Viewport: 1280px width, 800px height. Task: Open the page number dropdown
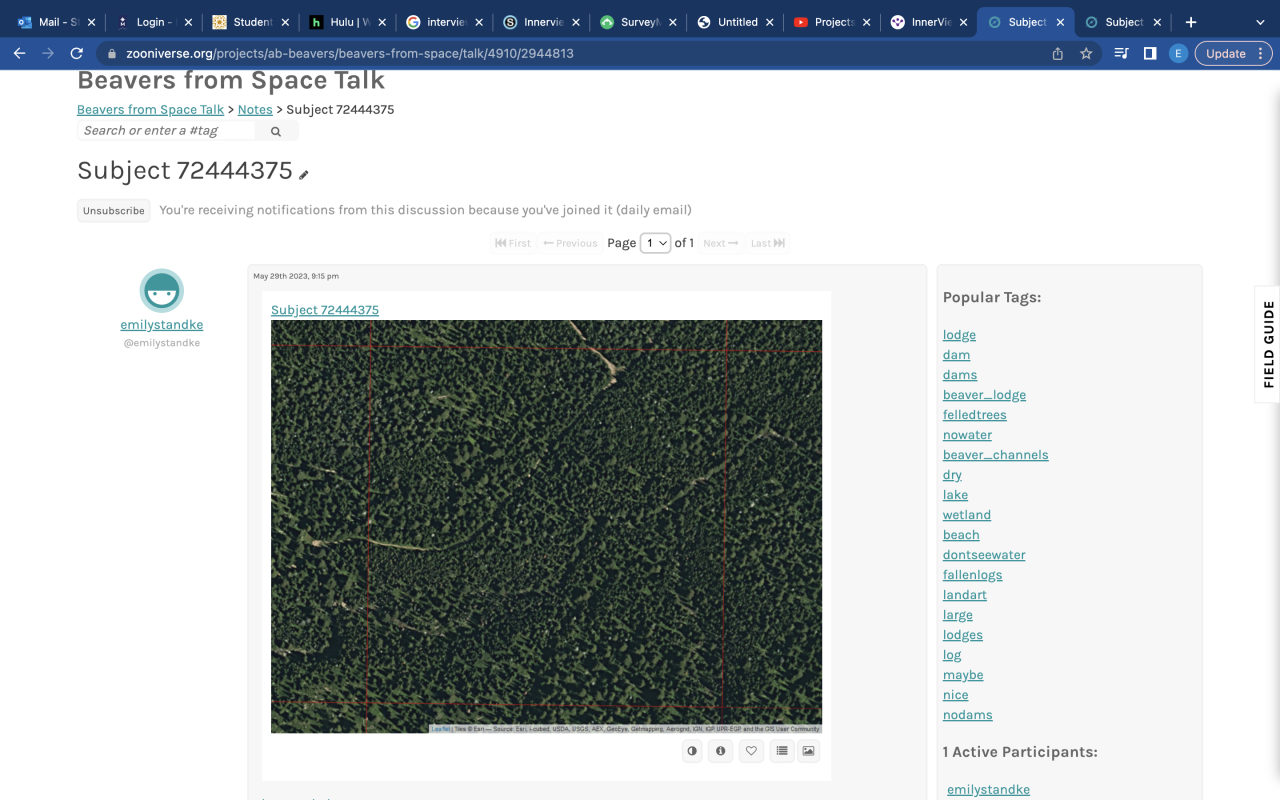pos(655,243)
